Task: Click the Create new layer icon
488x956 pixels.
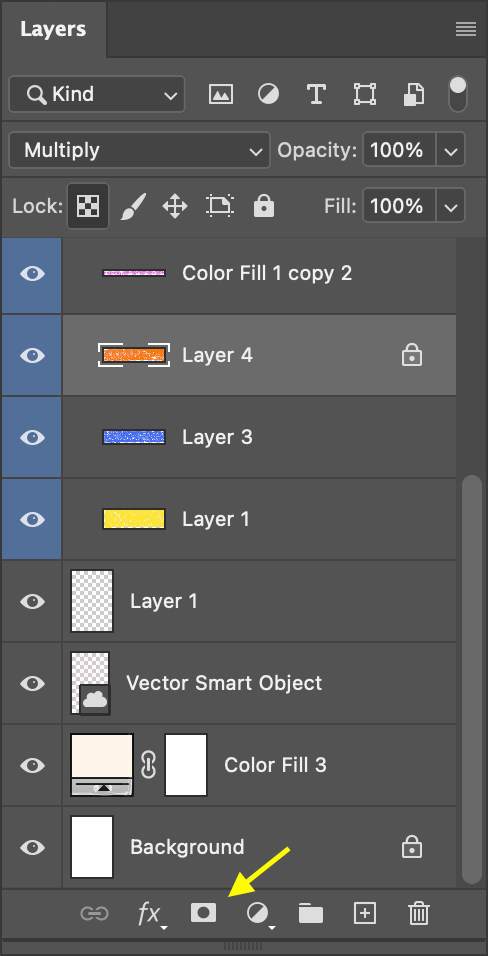Action: pyautogui.click(x=364, y=913)
